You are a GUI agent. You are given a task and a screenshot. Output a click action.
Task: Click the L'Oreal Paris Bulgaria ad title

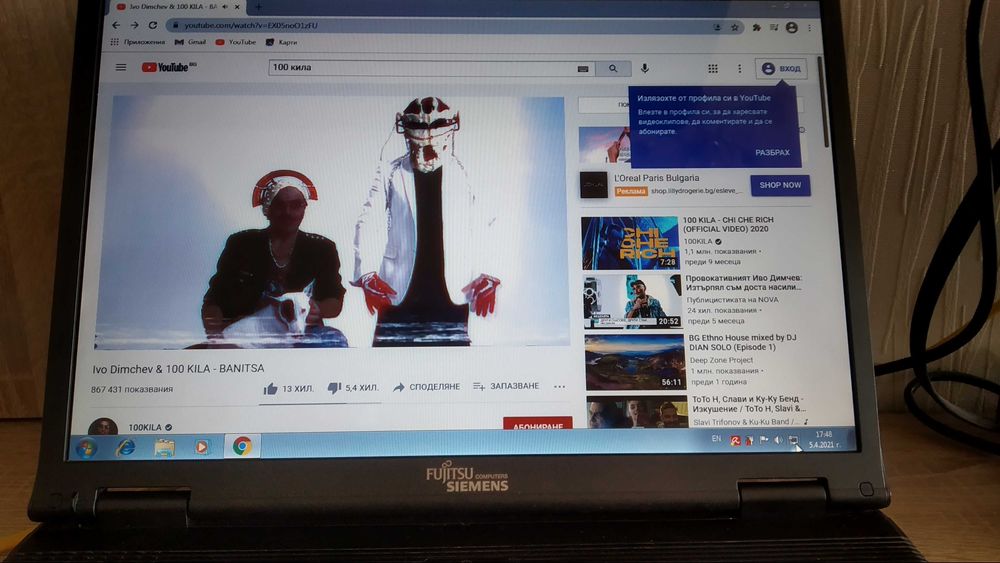coord(657,179)
